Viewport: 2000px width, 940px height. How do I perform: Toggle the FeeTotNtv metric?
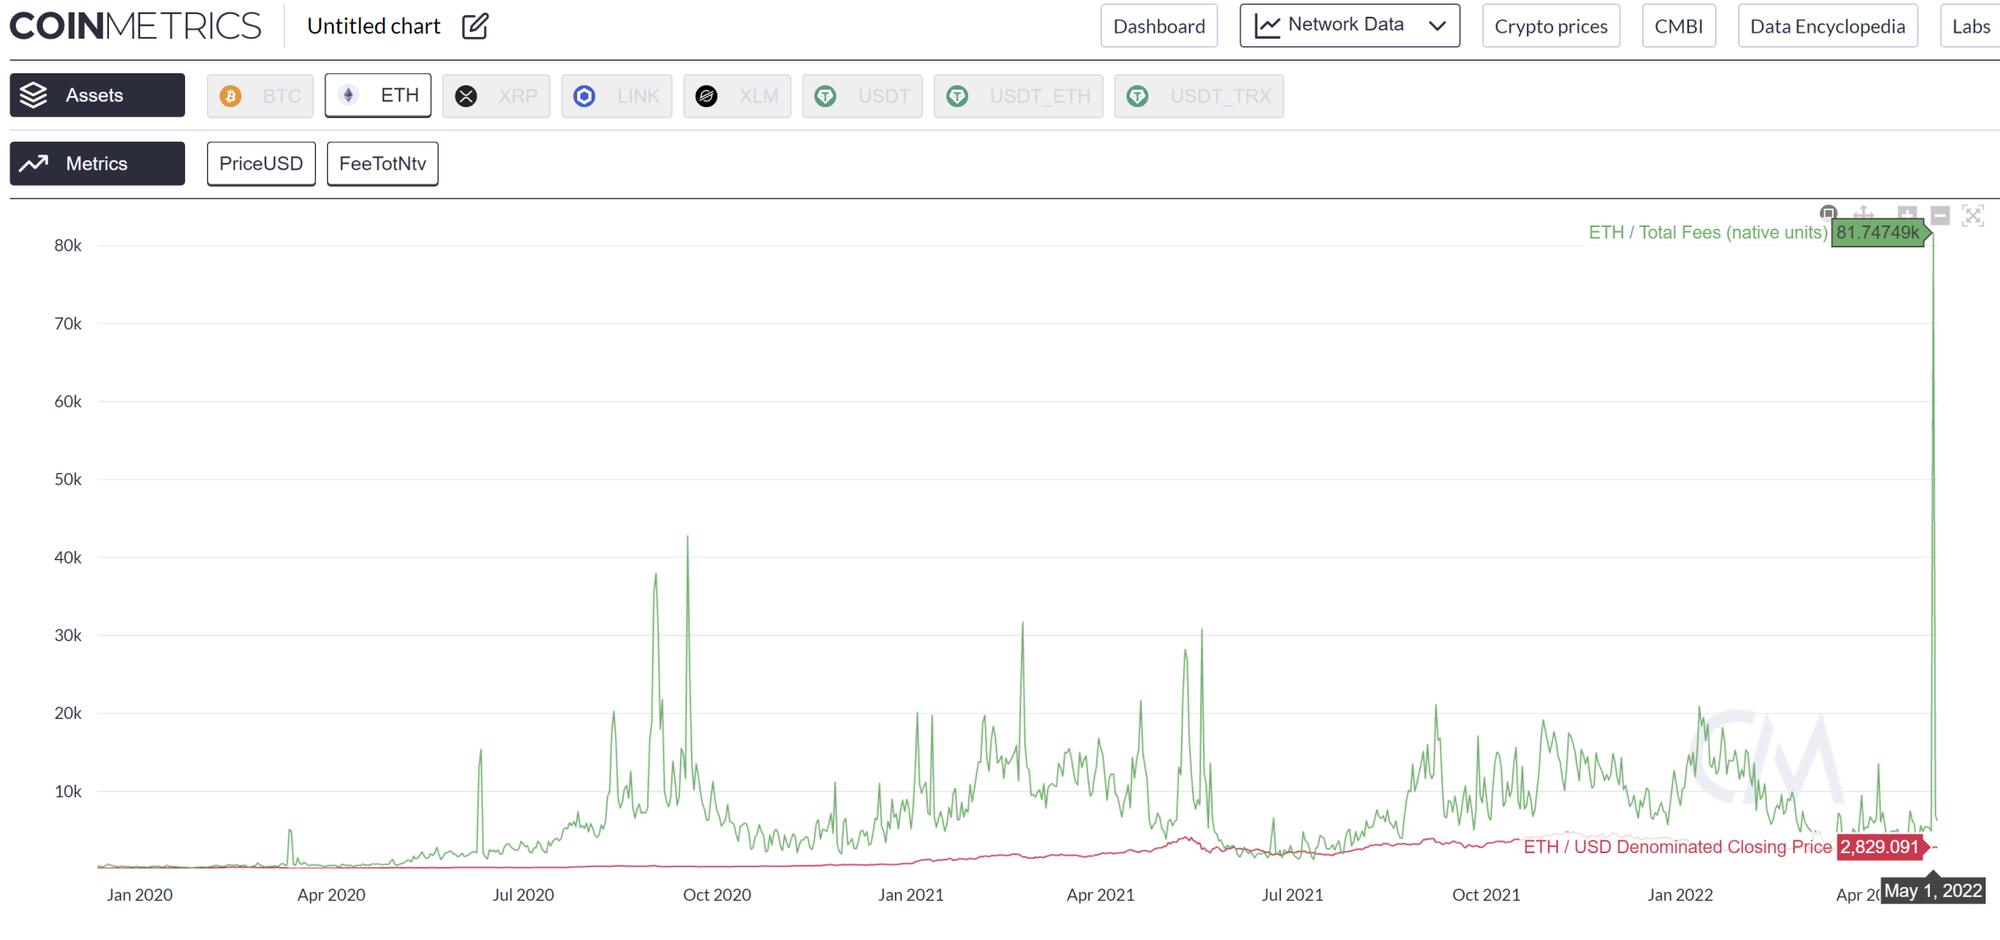pos(382,163)
